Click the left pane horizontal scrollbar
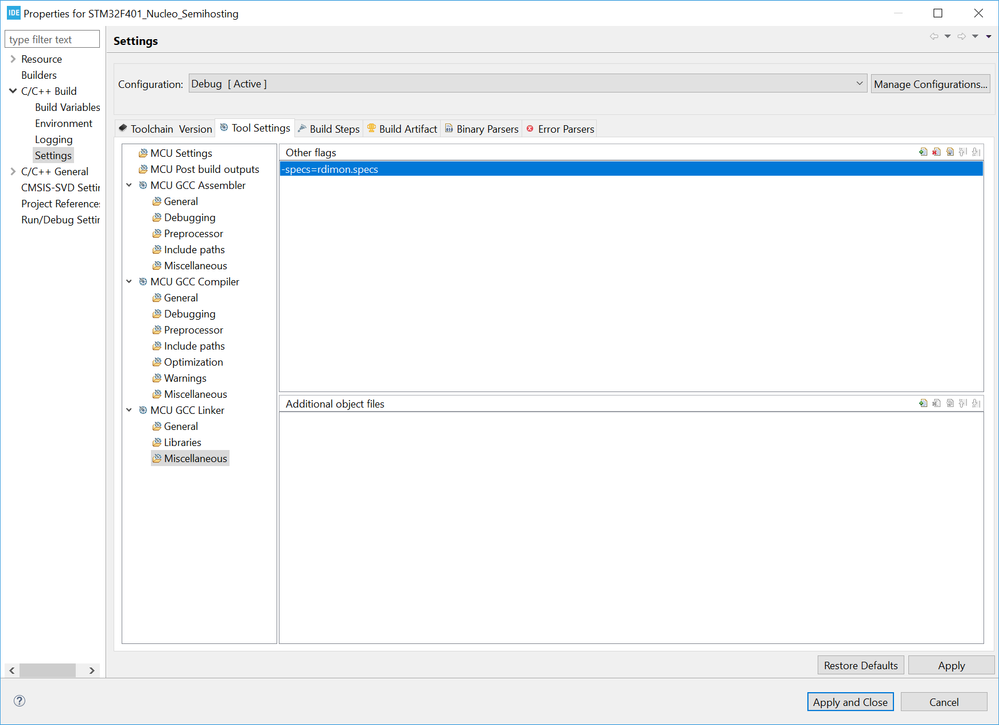Image resolution: width=999 pixels, height=725 pixels. pos(47,670)
